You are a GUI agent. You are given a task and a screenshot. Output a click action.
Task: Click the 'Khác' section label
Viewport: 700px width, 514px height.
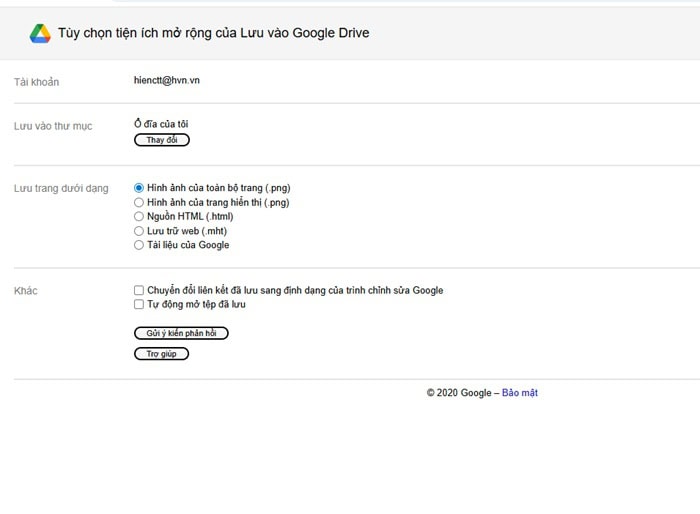[25, 291]
